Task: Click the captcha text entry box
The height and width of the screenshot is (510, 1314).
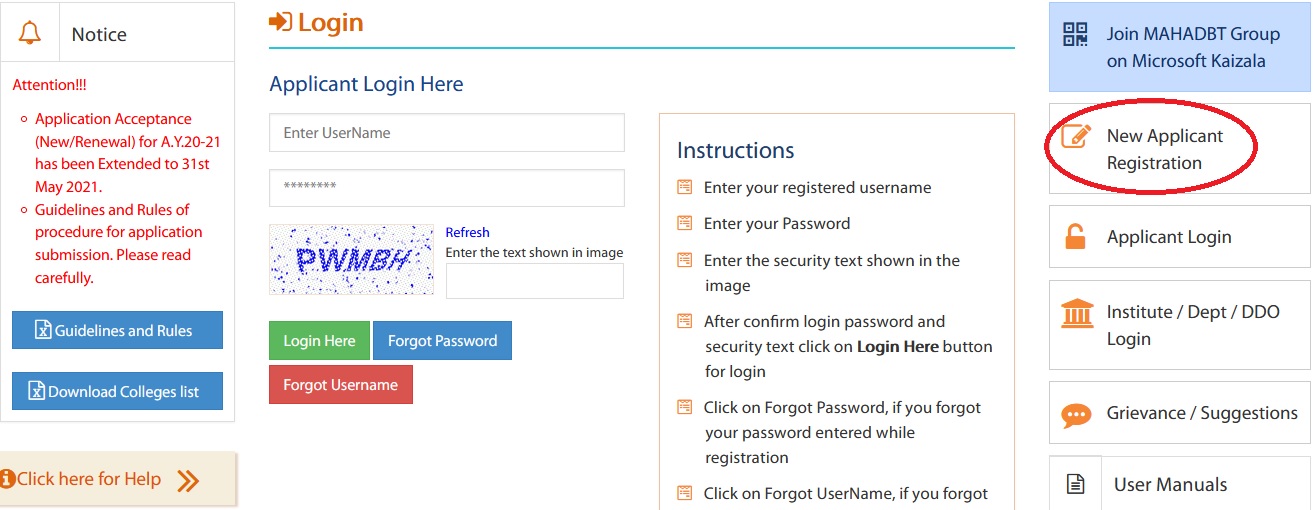Action: (x=535, y=281)
